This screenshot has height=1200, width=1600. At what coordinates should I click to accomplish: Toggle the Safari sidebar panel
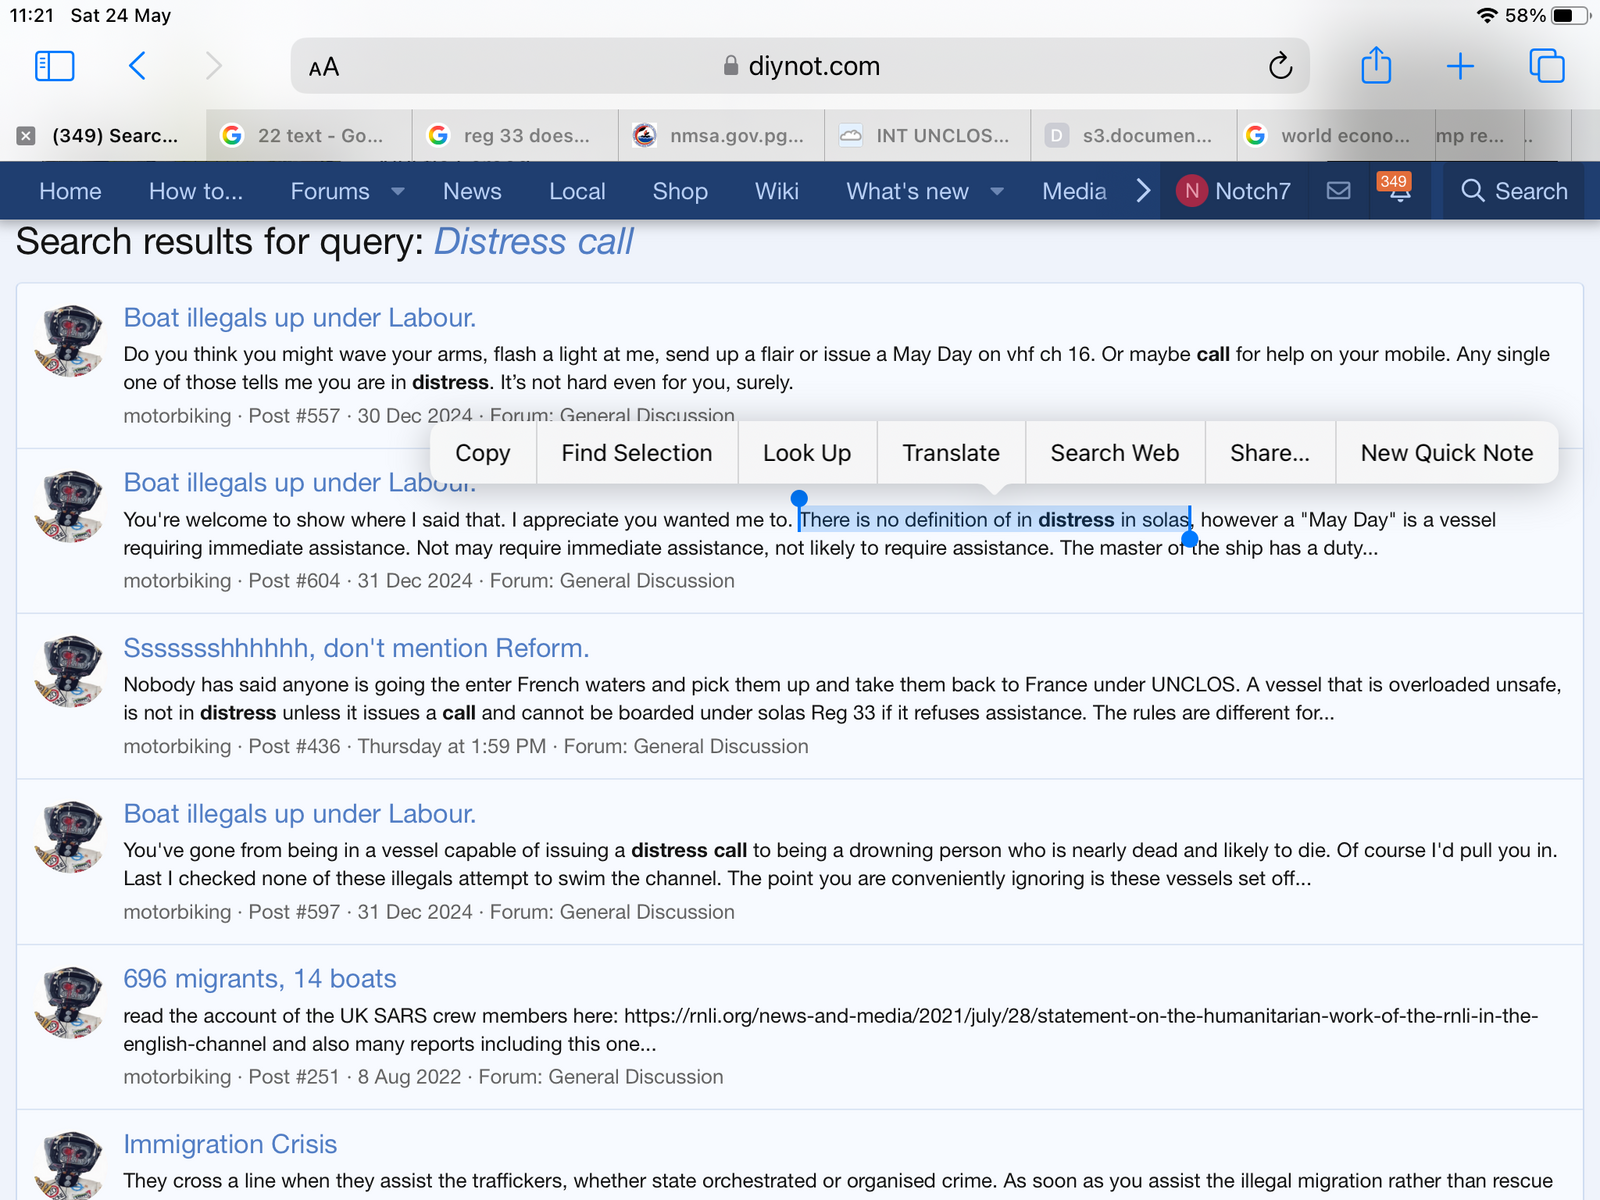point(55,66)
